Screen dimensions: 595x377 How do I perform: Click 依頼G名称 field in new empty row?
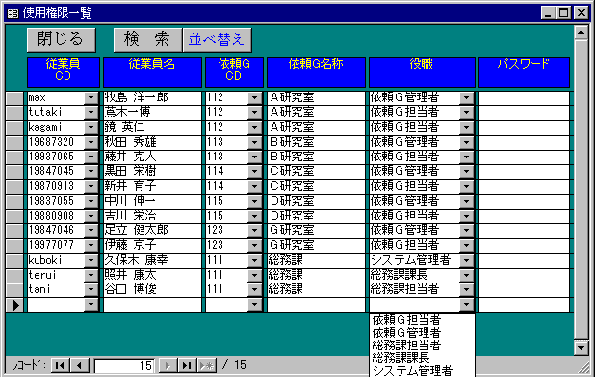point(316,305)
